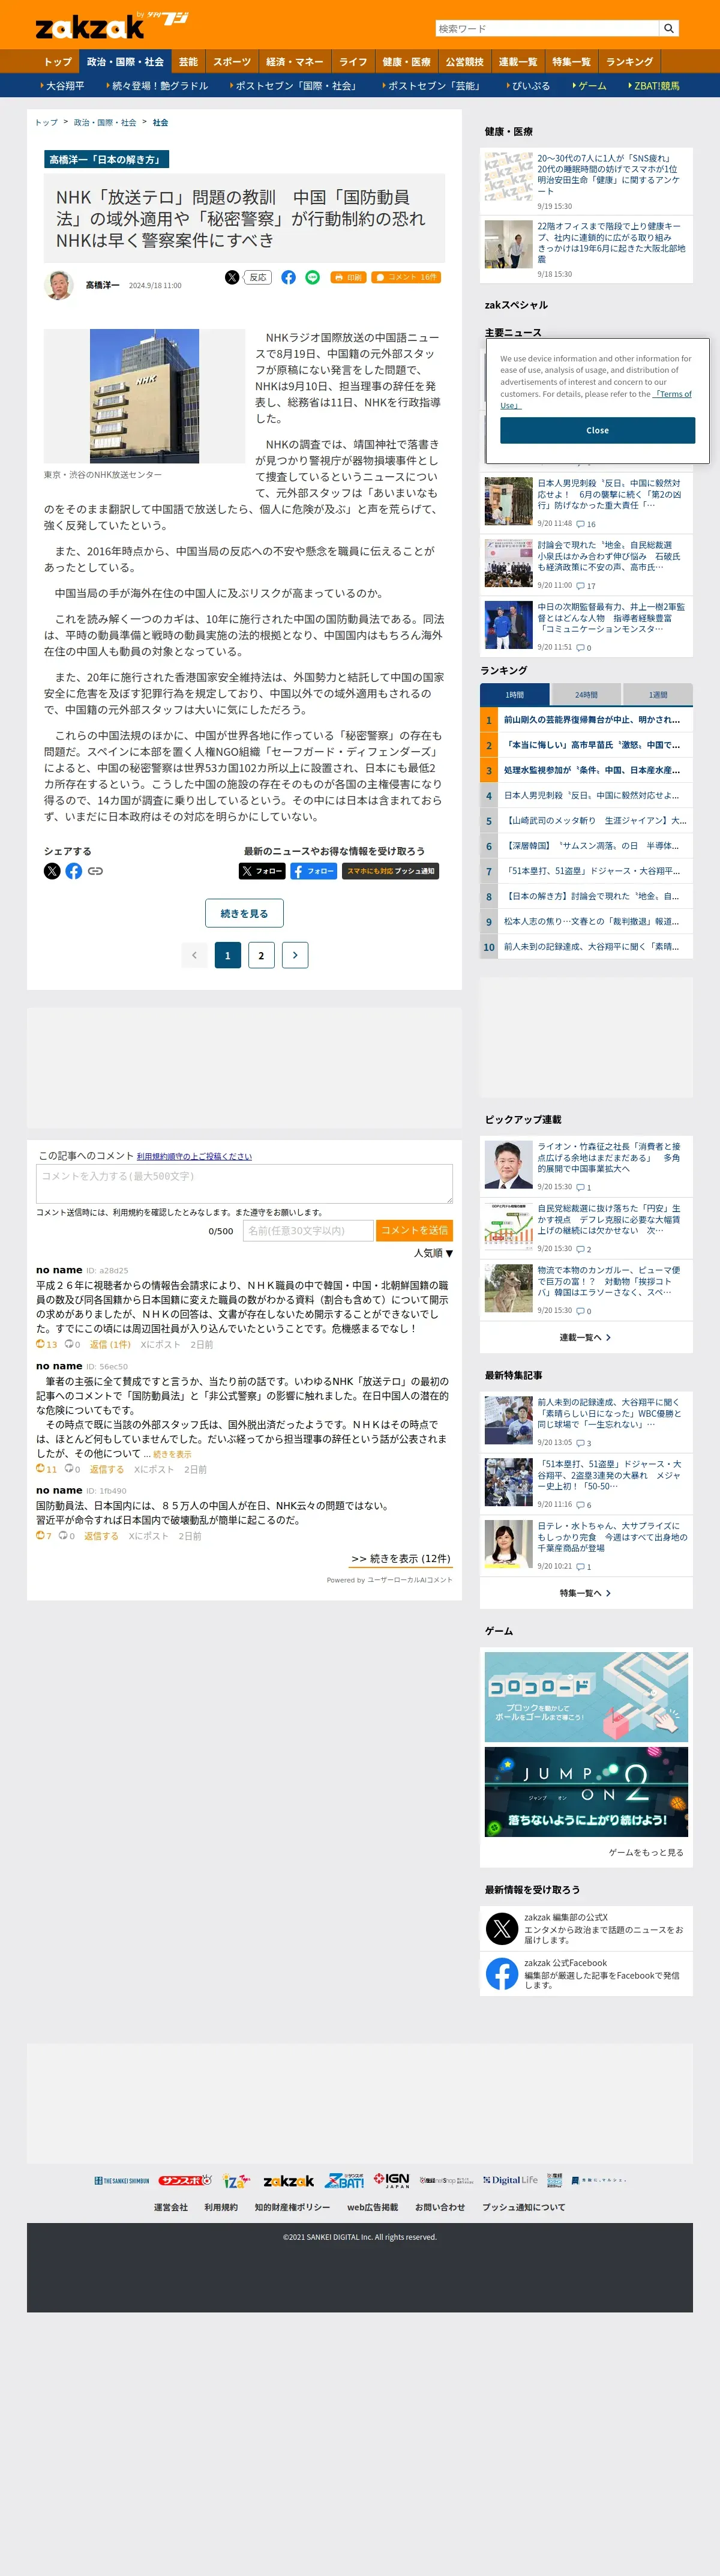Go to page 2 of the article
The width and height of the screenshot is (720, 2576).
click(x=261, y=955)
